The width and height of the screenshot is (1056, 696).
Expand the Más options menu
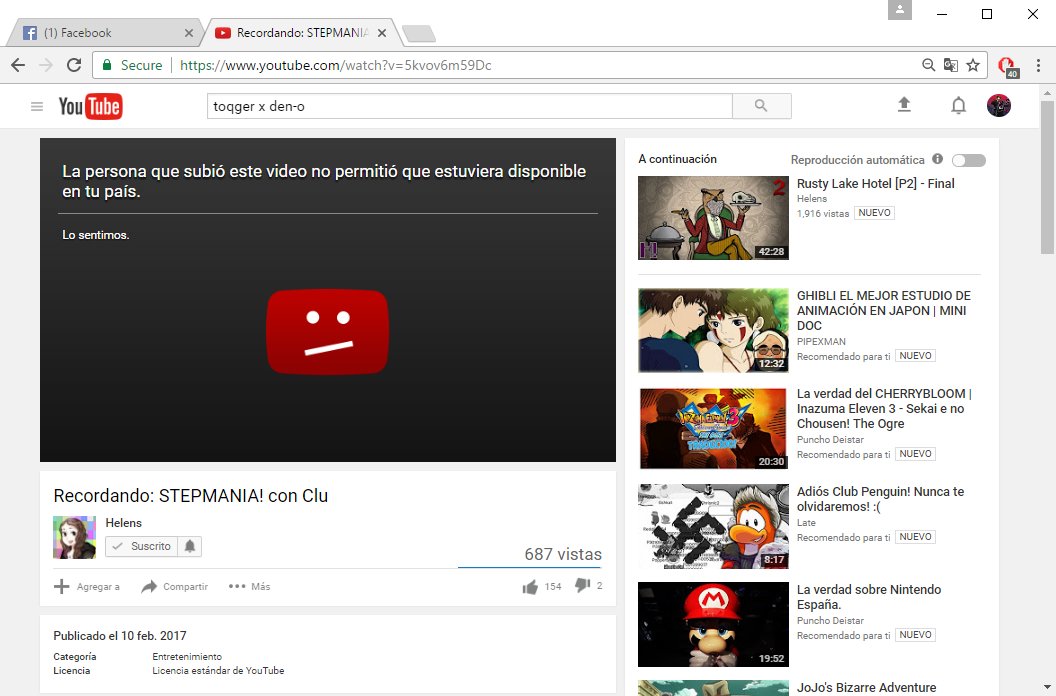[x=249, y=587]
